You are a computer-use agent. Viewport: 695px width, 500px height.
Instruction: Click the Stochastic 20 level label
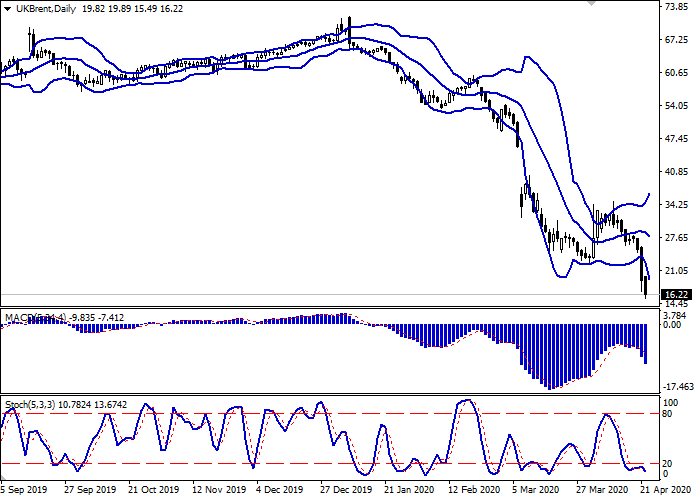click(668, 463)
